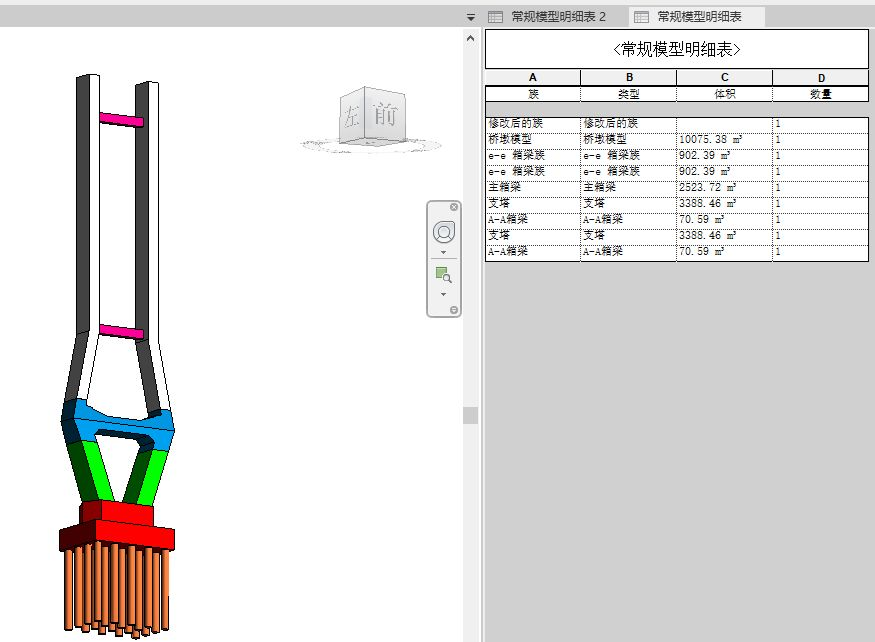Select the lower pink crossbeam in the model
The height and width of the screenshot is (642, 875).
[x=122, y=332]
